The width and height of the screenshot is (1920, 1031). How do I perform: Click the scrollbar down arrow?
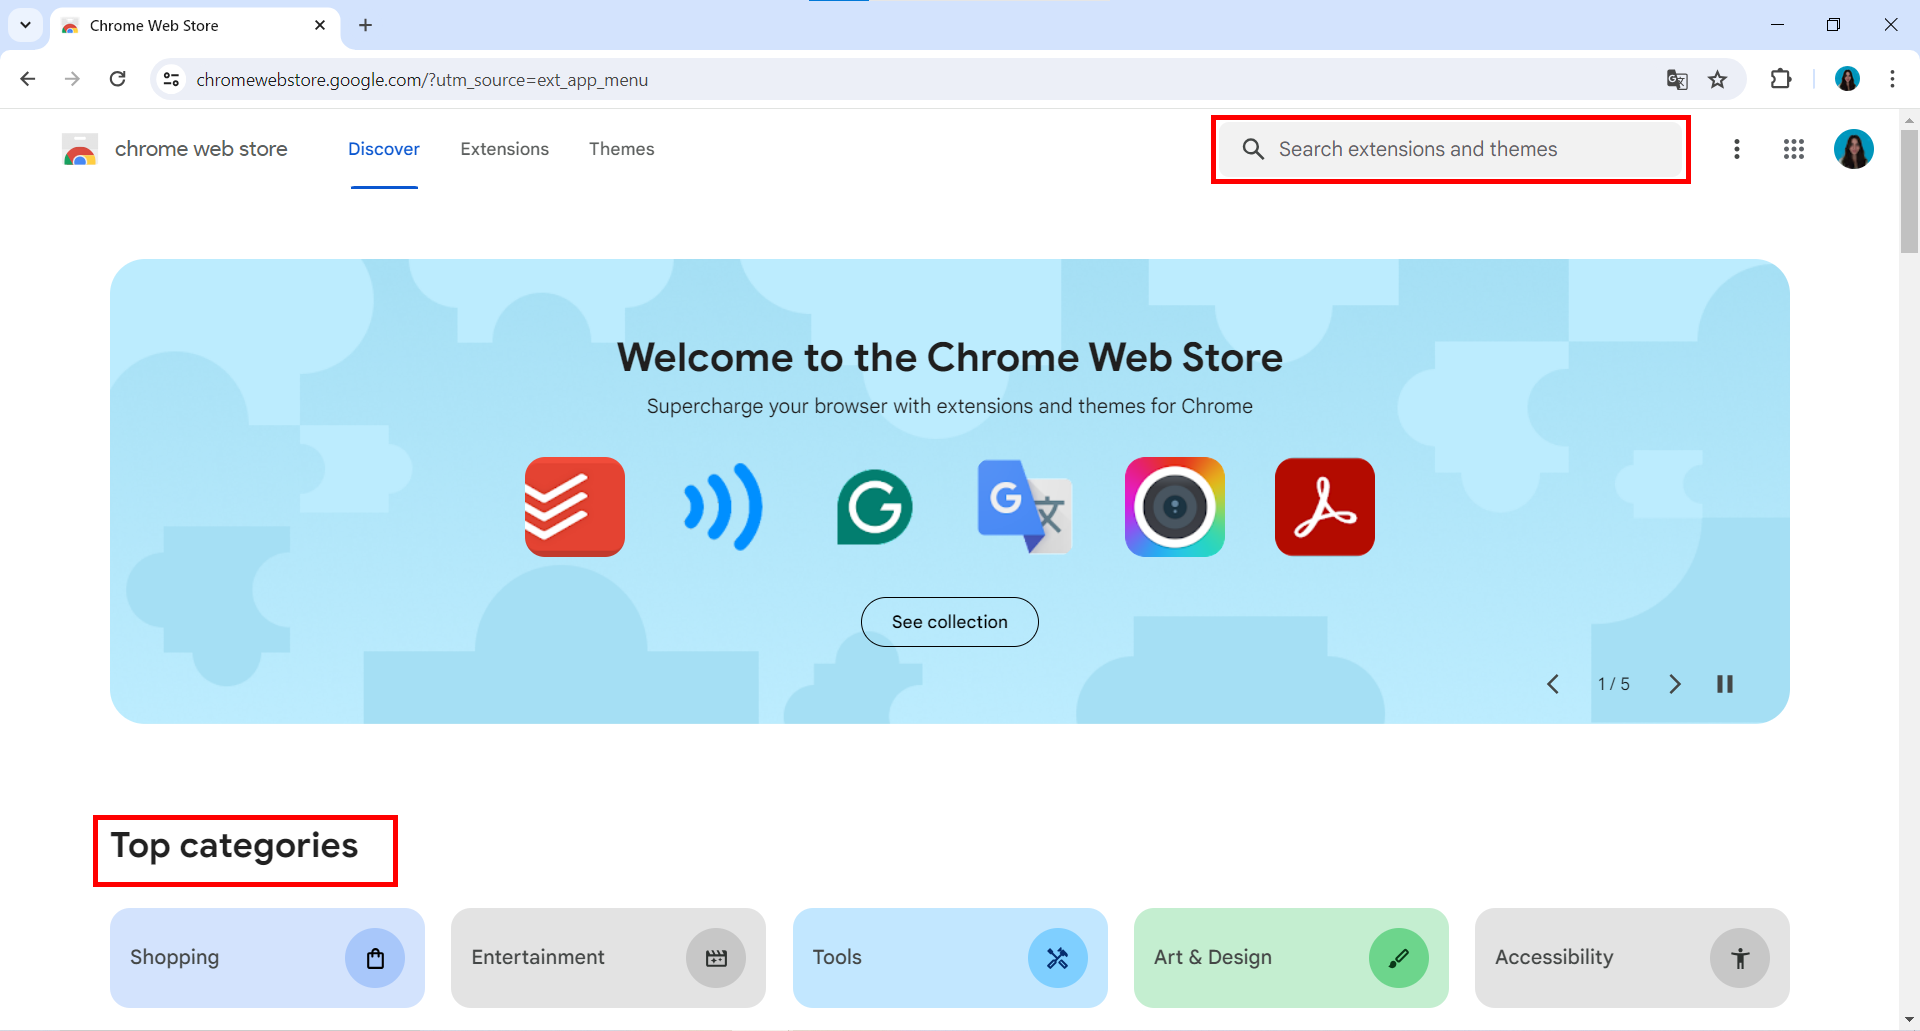tap(1909, 1020)
